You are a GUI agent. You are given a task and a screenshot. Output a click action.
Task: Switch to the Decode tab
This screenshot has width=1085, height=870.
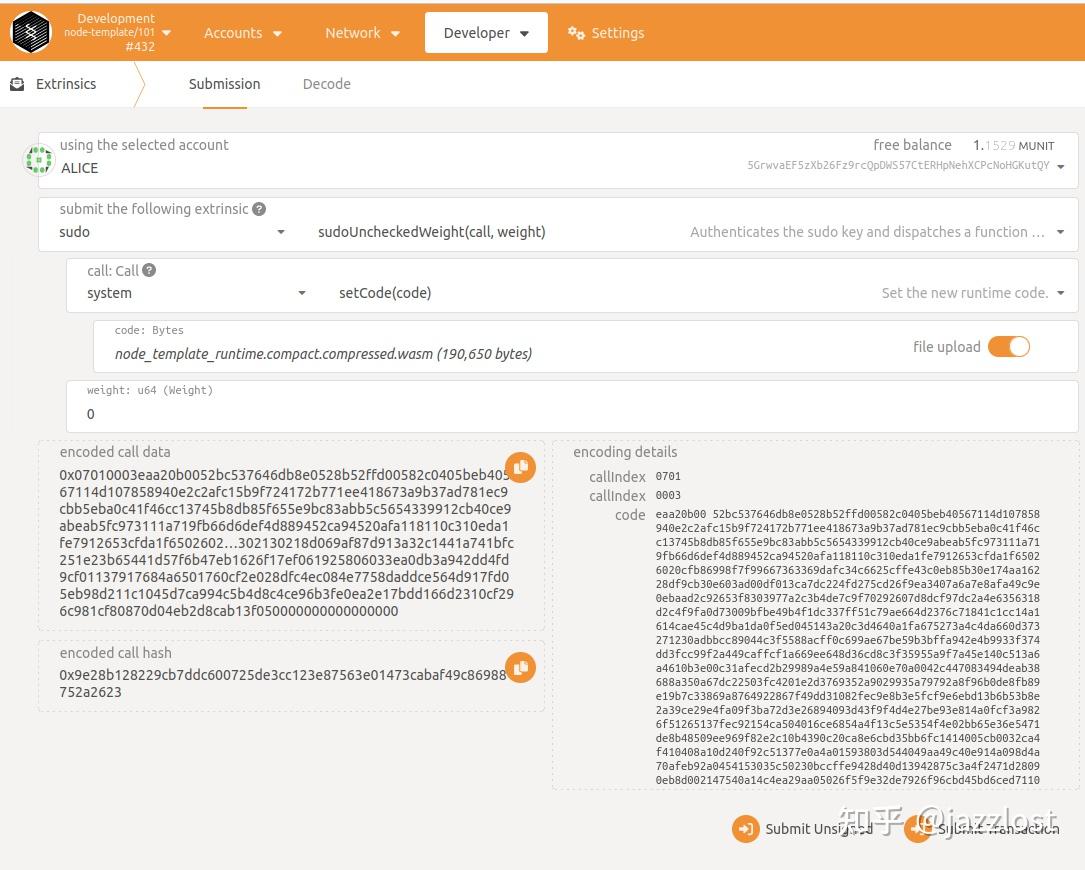pos(327,84)
